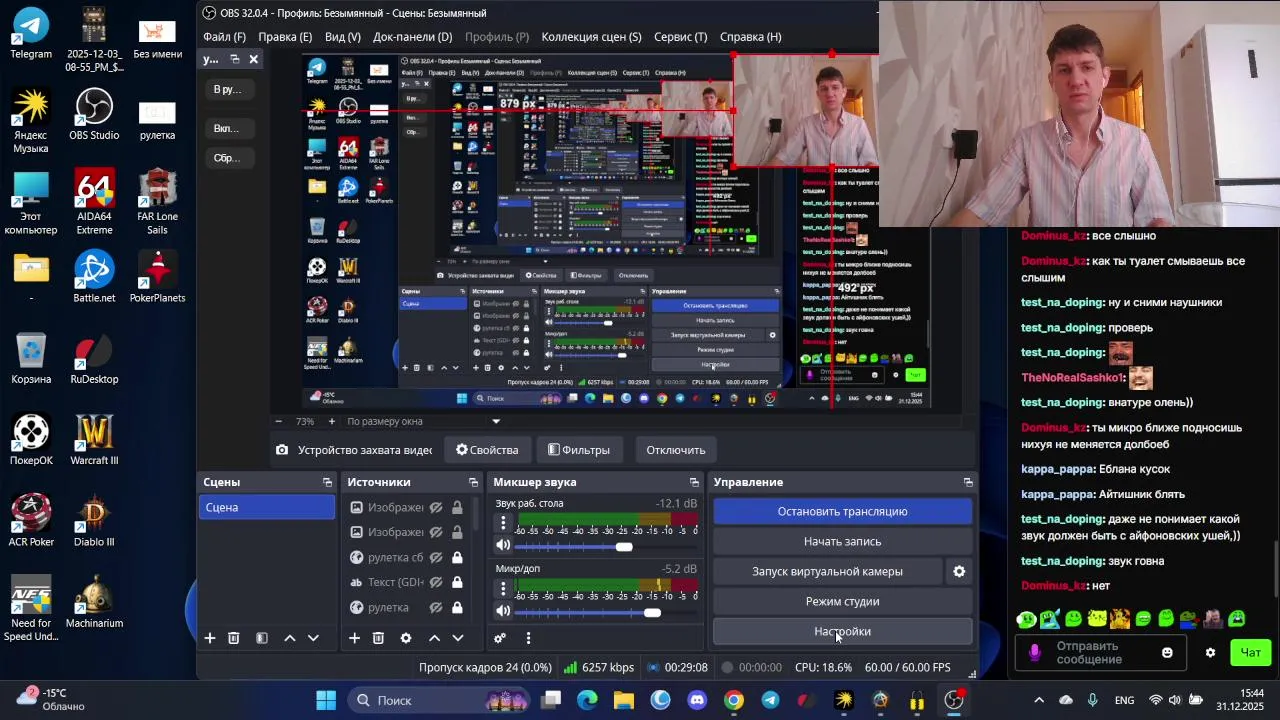Toggle visibility of Текст (GDI+) source

436,582
